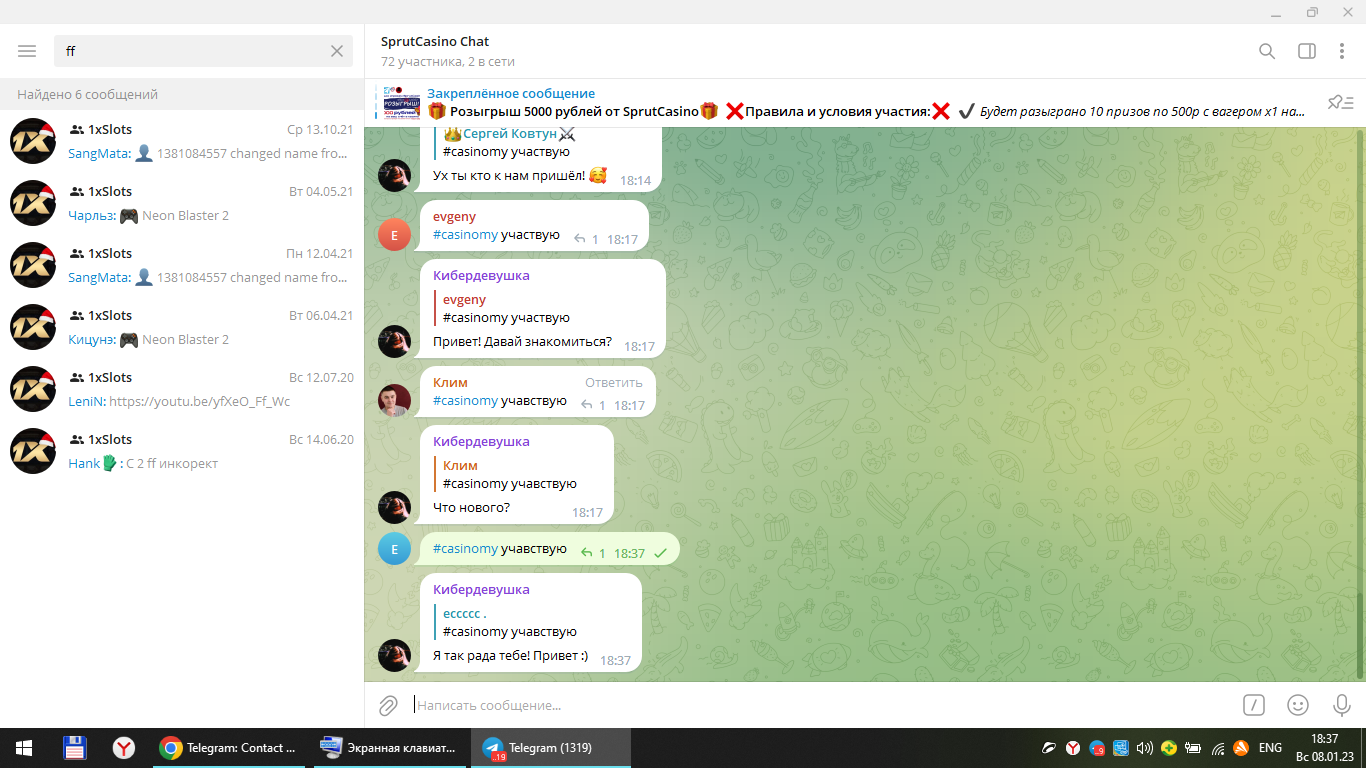Start a voice message with the microphone
1366x768 pixels.
[x=1342, y=705]
